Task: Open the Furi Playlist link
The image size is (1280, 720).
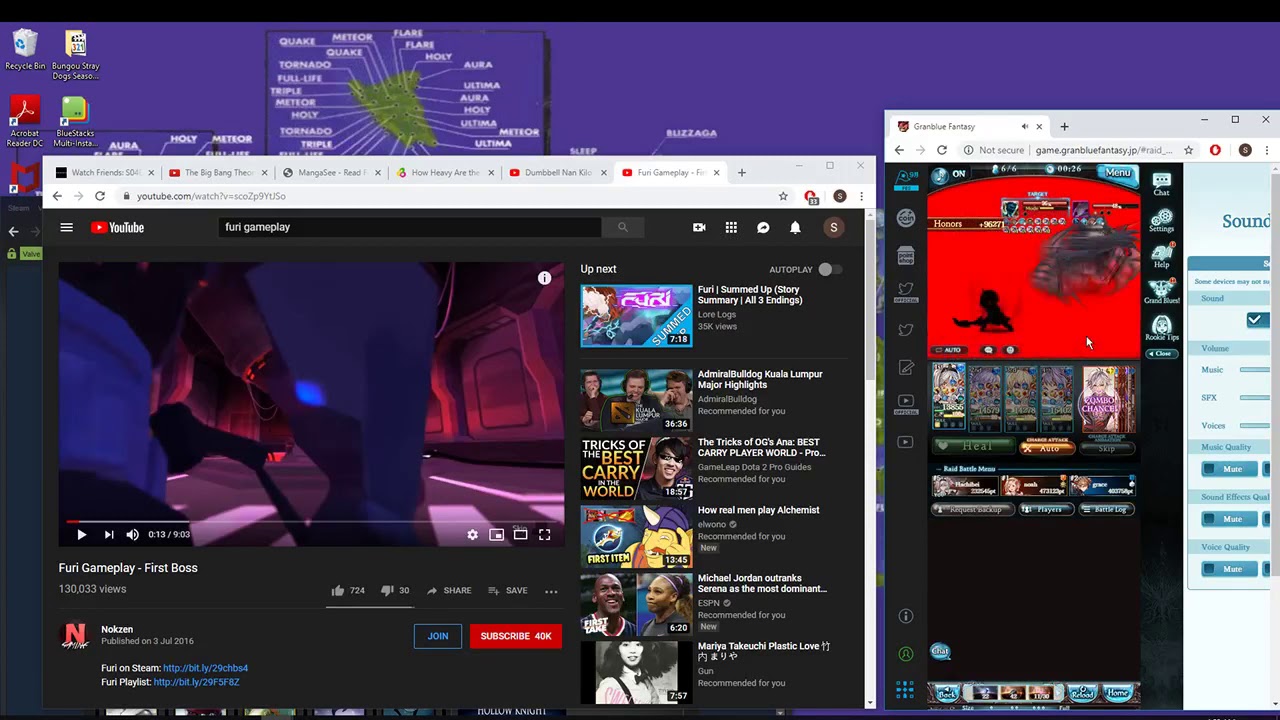Action: point(196,682)
